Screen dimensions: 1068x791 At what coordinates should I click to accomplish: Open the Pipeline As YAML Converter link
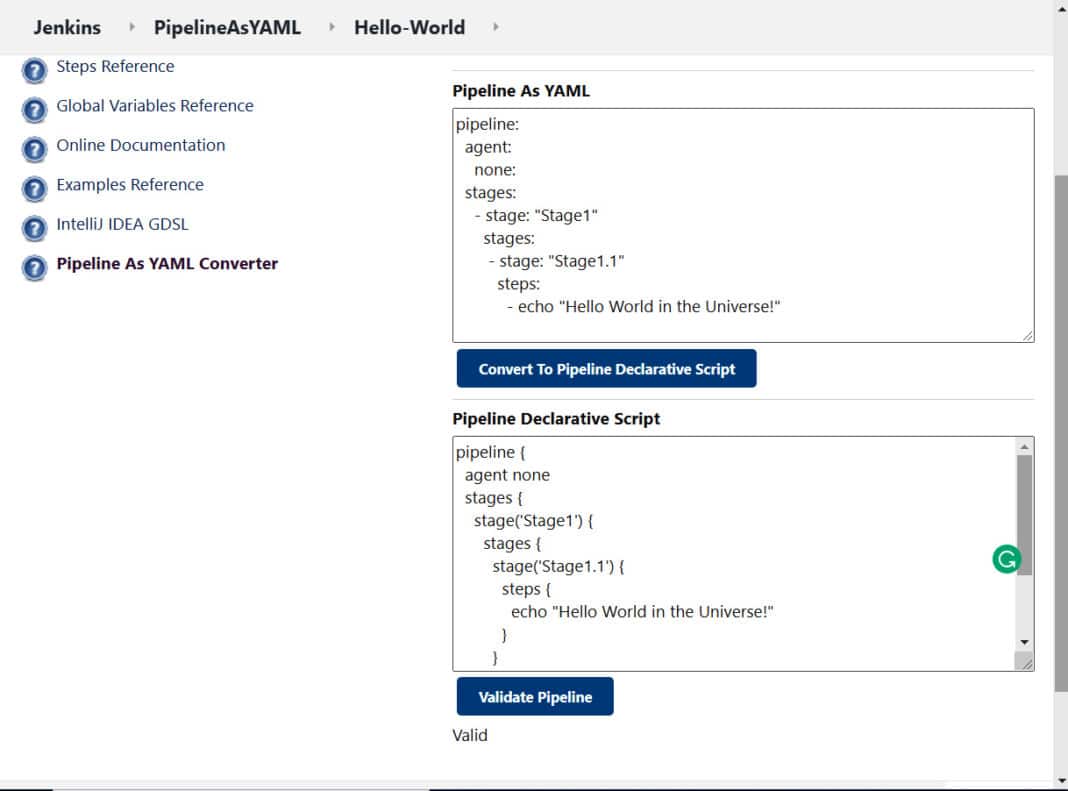click(167, 264)
